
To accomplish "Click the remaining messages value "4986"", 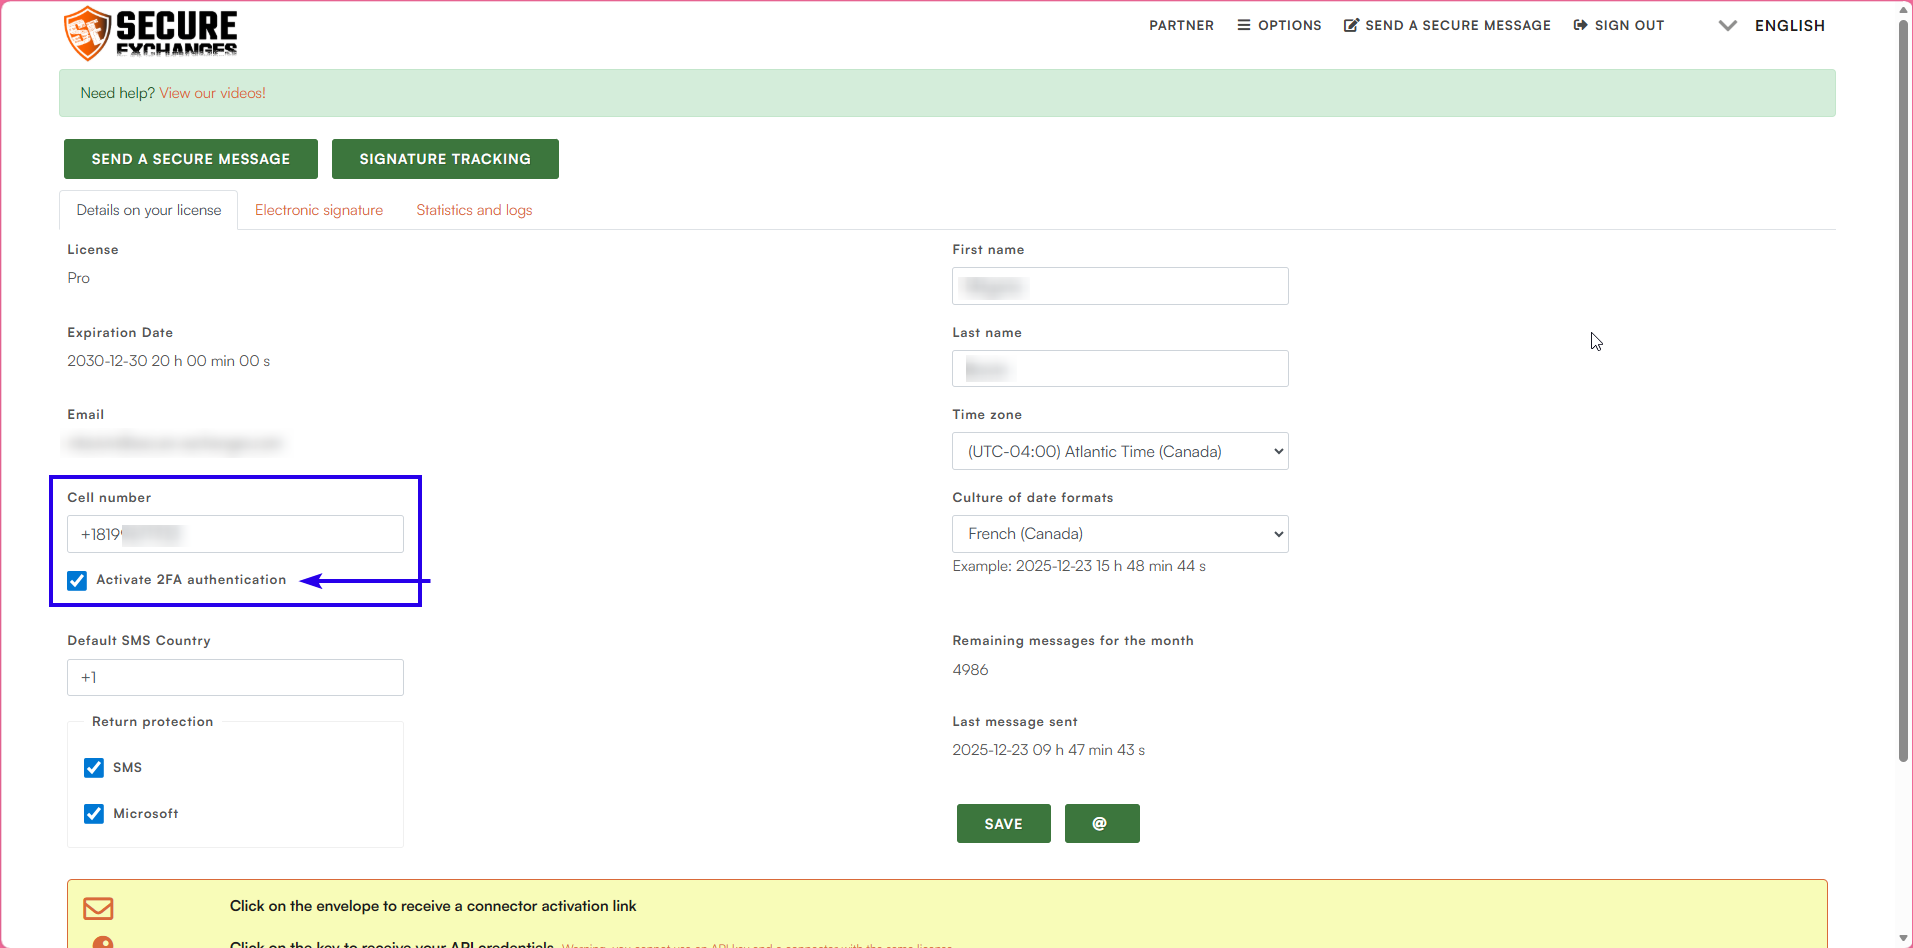I will point(970,670).
